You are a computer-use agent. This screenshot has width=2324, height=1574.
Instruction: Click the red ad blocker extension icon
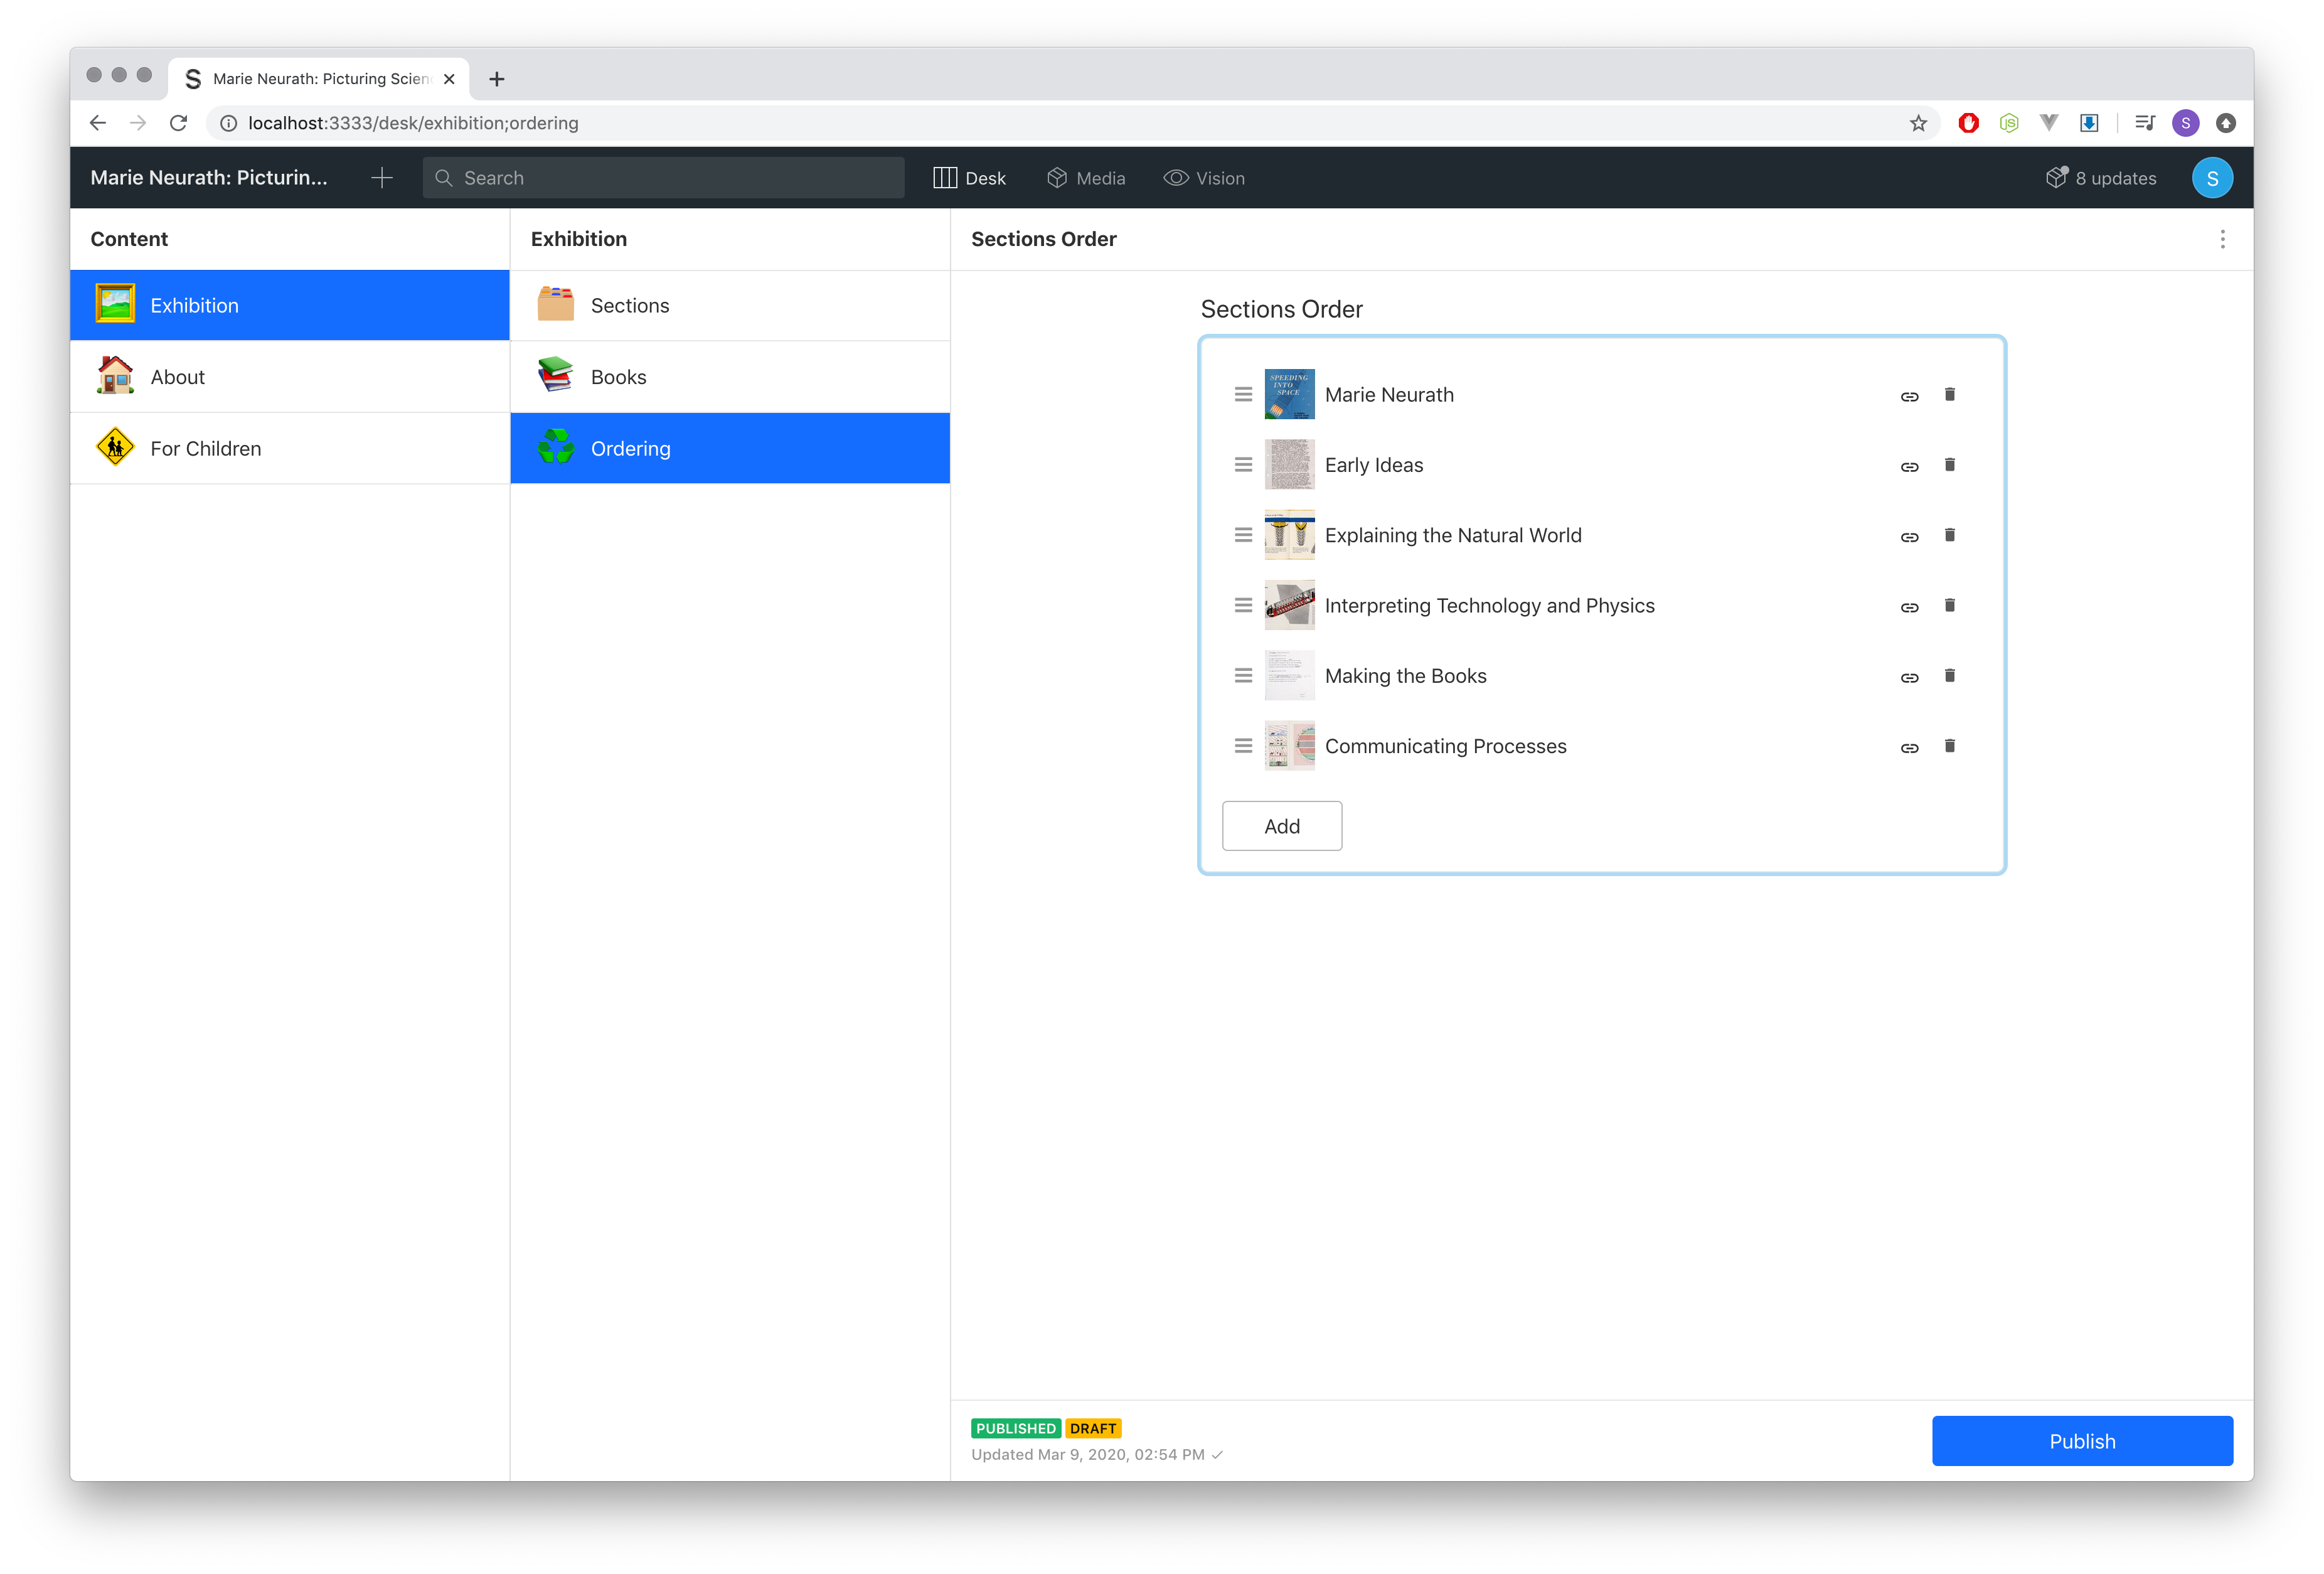point(1968,123)
